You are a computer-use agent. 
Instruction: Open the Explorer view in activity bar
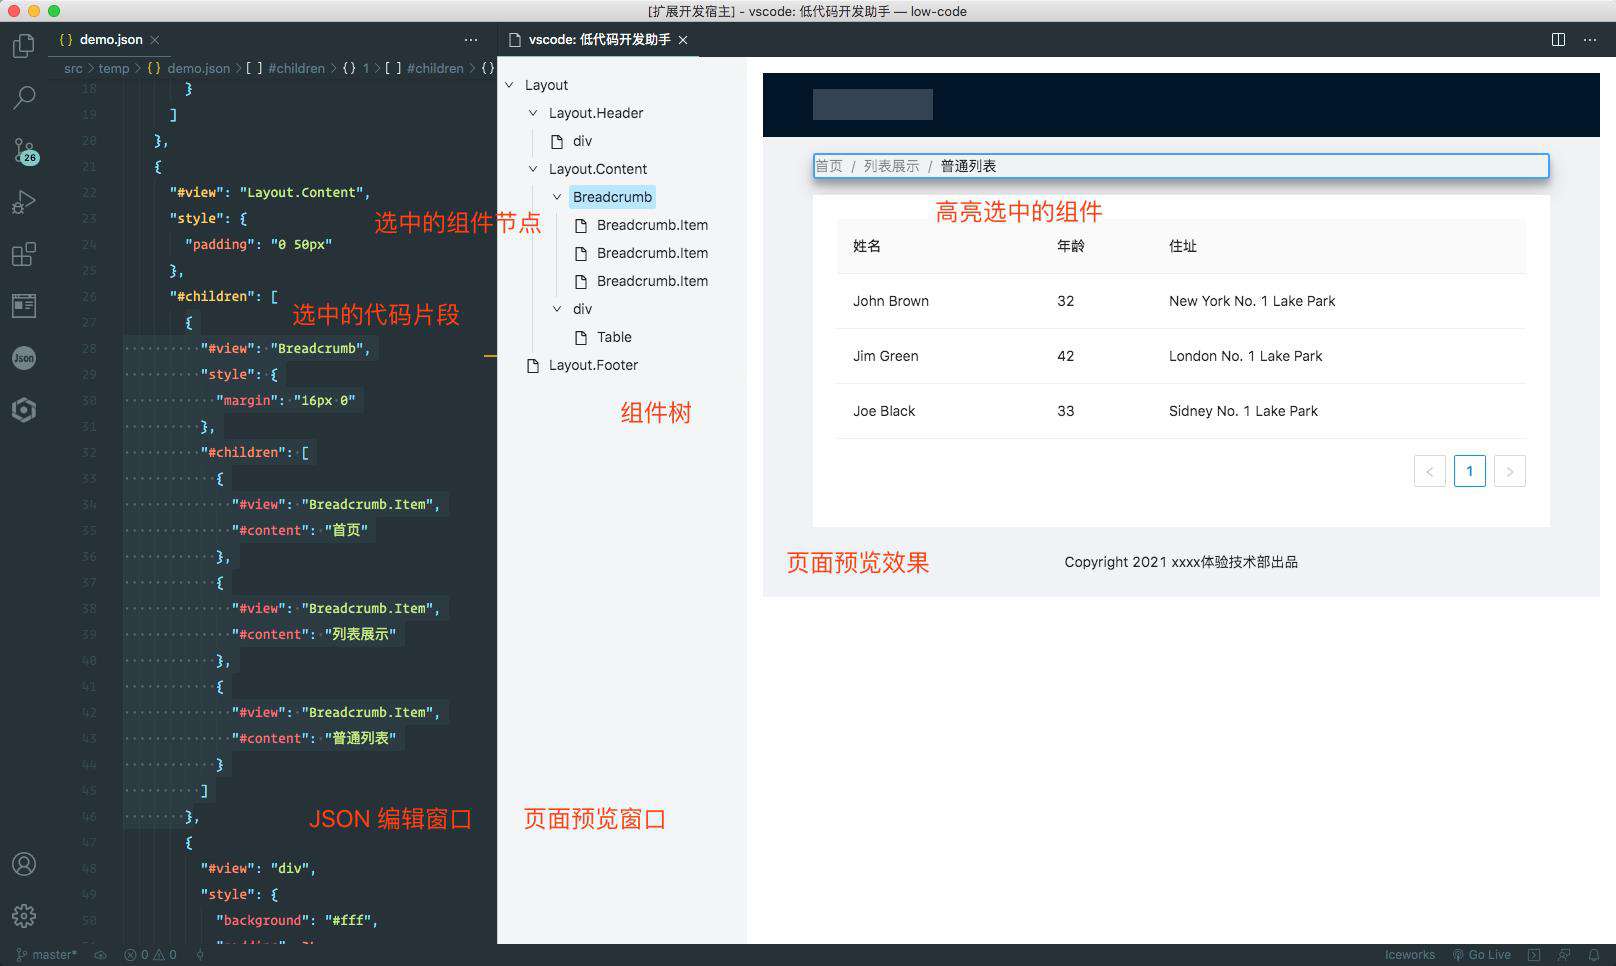(24, 45)
